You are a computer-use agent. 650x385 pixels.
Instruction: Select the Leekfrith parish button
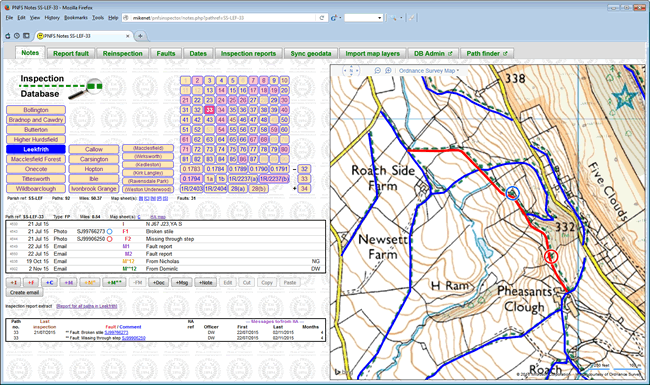pos(36,149)
